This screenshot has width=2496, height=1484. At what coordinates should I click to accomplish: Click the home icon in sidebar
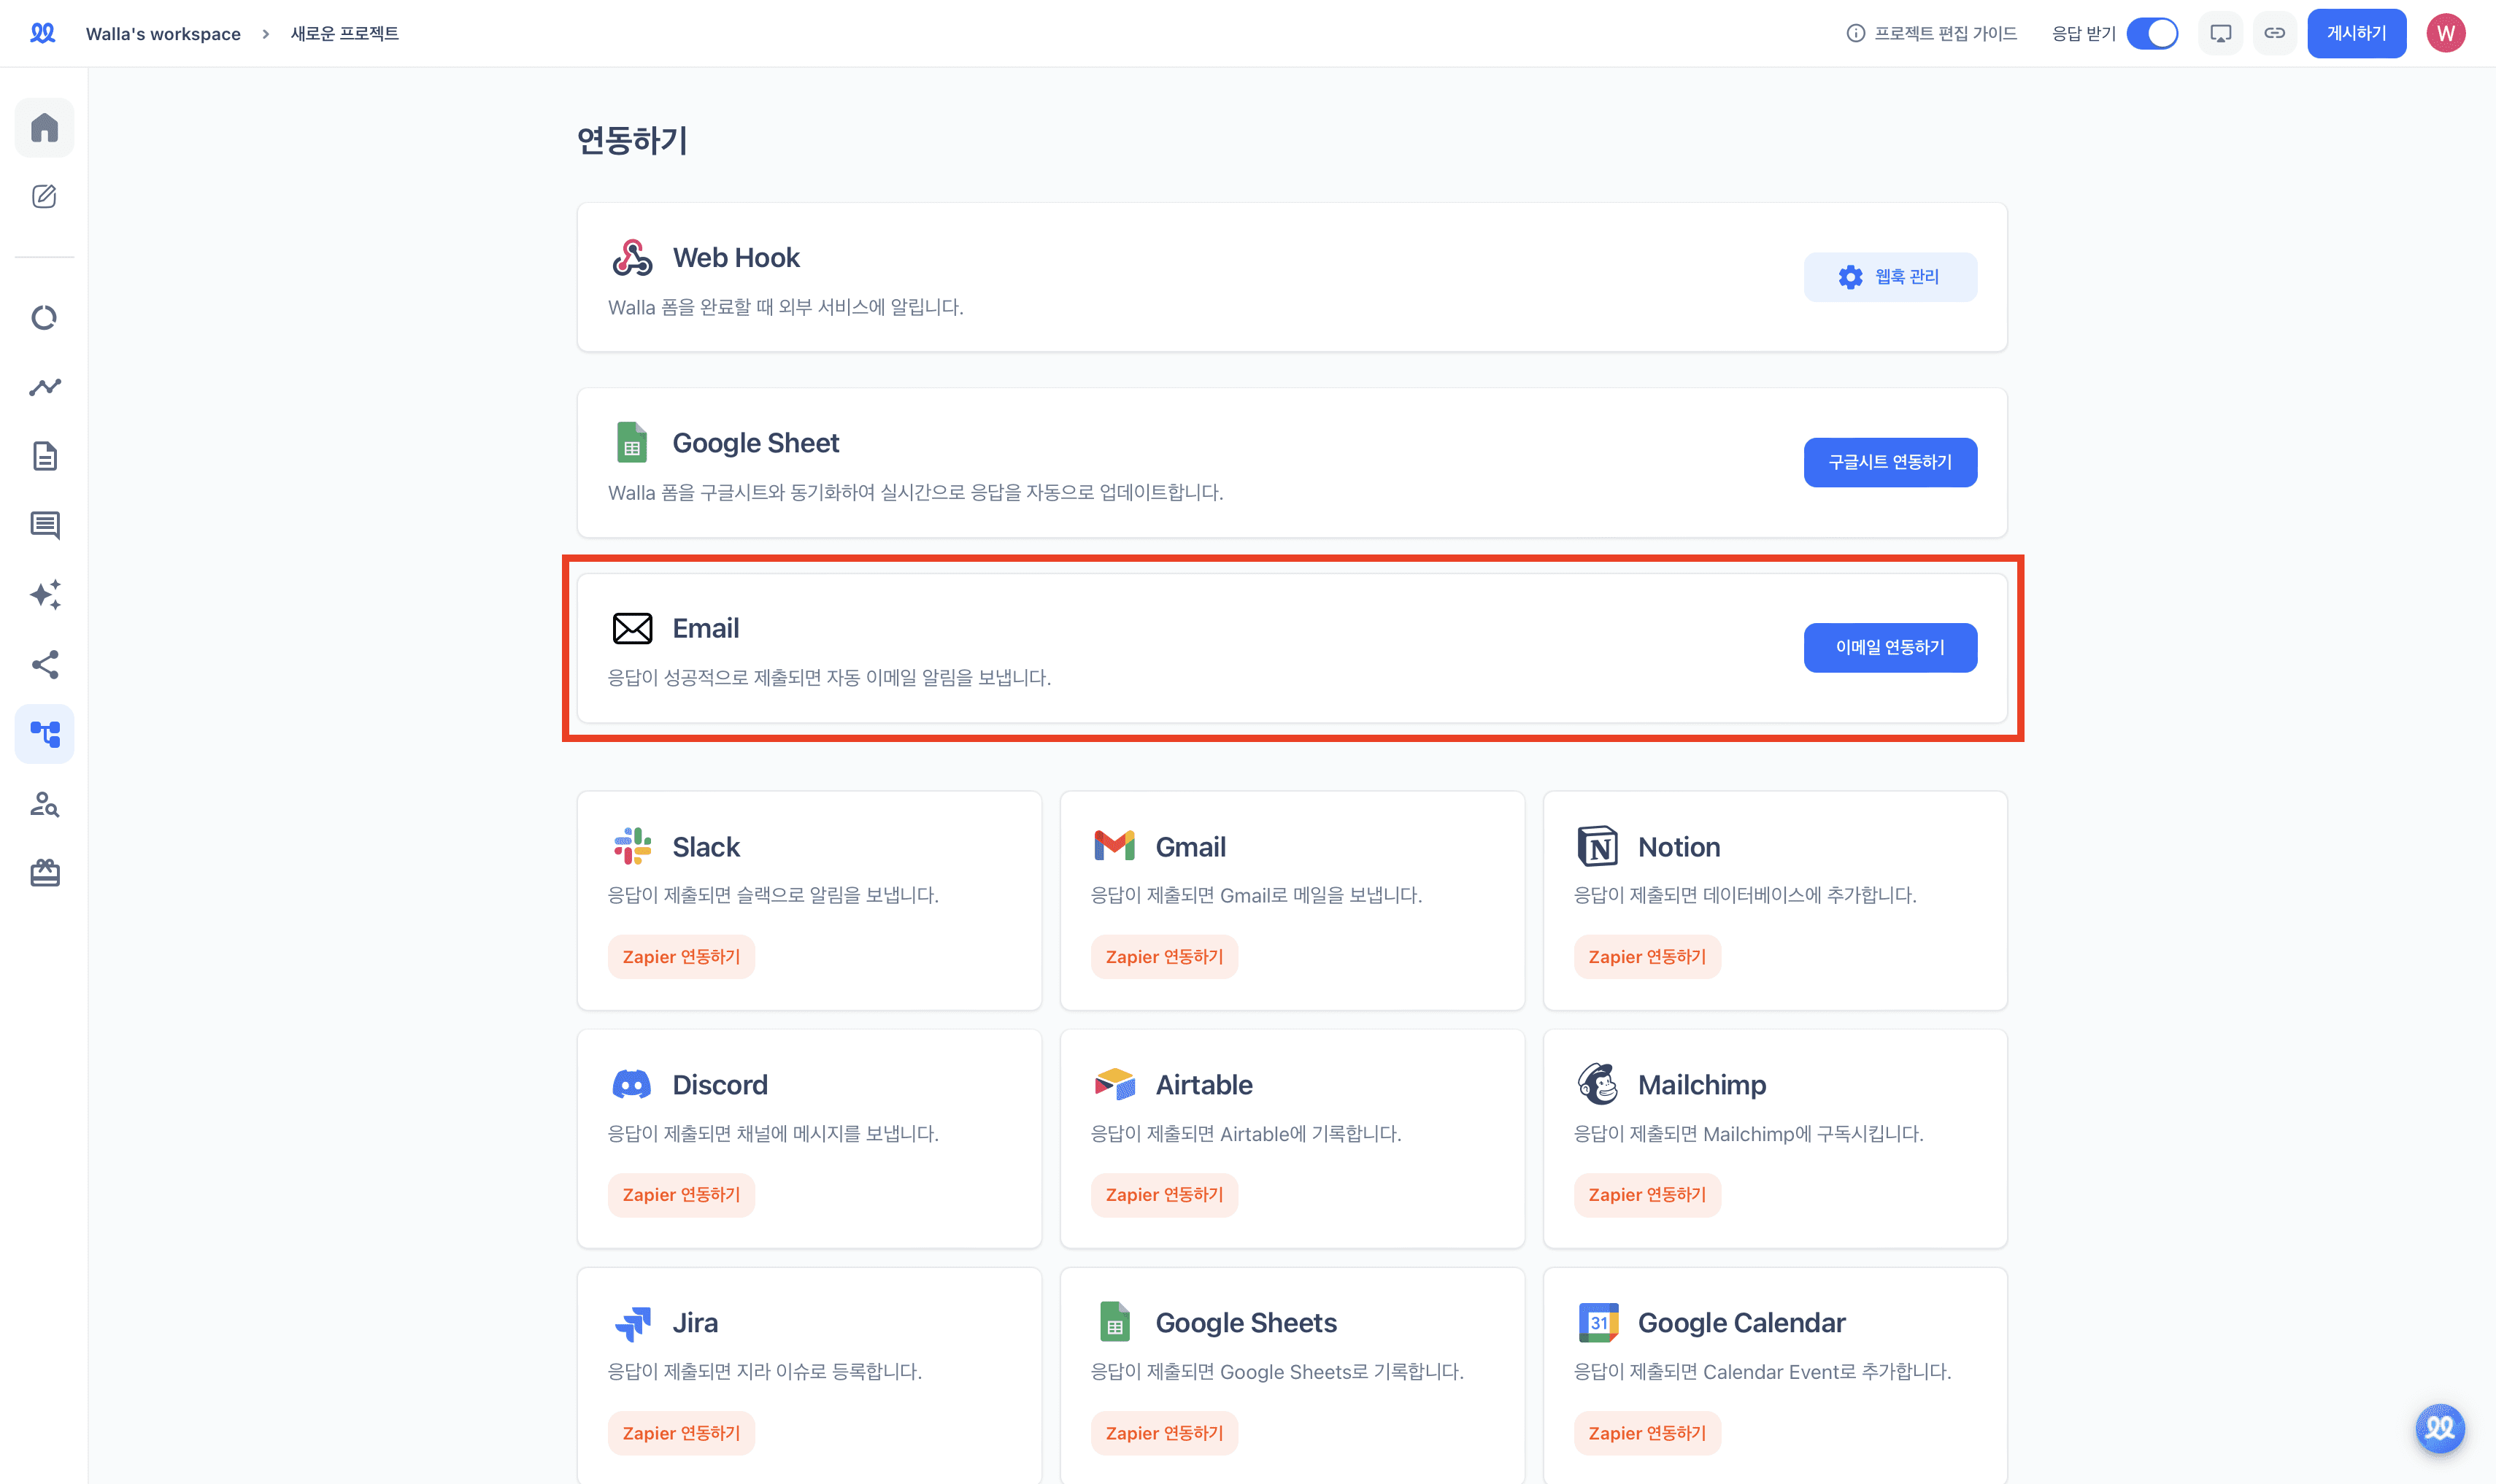point(44,128)
